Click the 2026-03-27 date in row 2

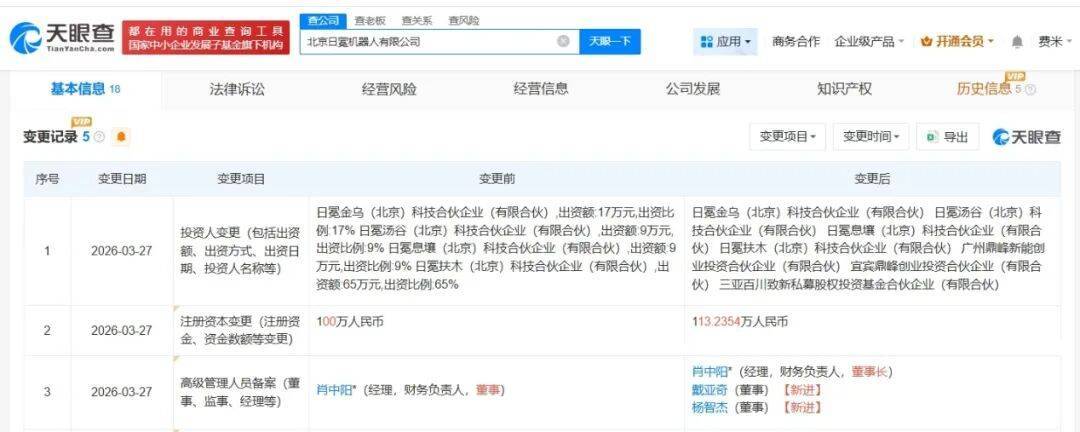pos(121,330)
